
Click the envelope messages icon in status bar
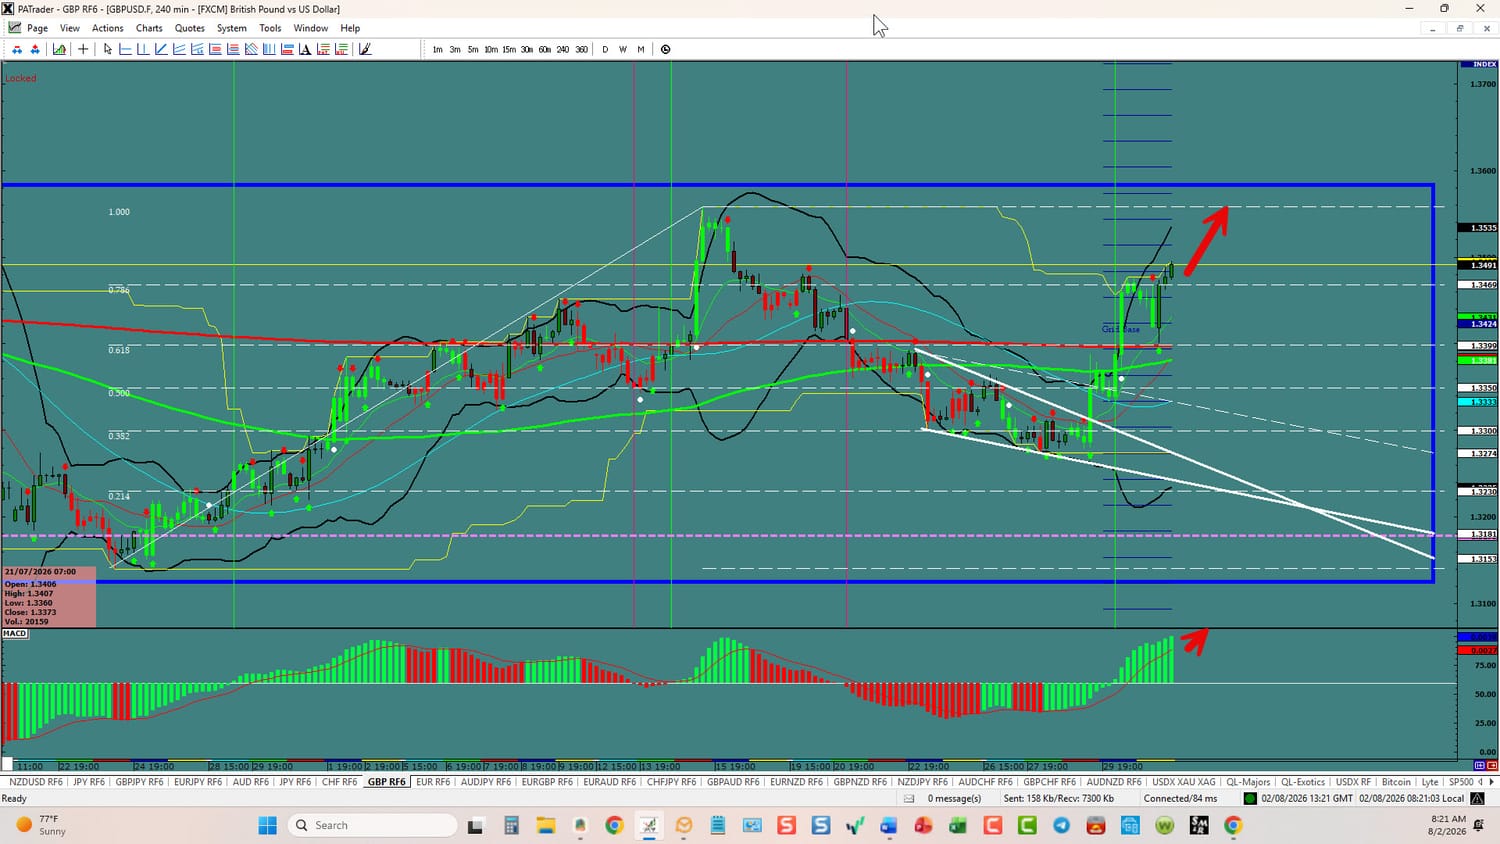(909, 799)
